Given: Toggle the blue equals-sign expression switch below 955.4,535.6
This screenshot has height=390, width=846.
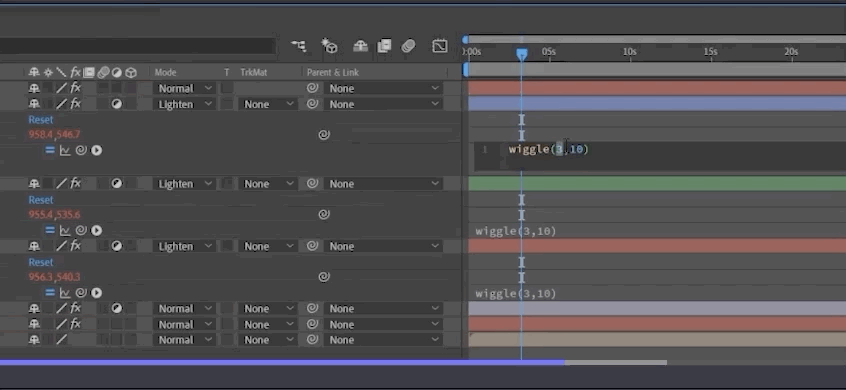Looking at the screenshot, I should point(50,230).
